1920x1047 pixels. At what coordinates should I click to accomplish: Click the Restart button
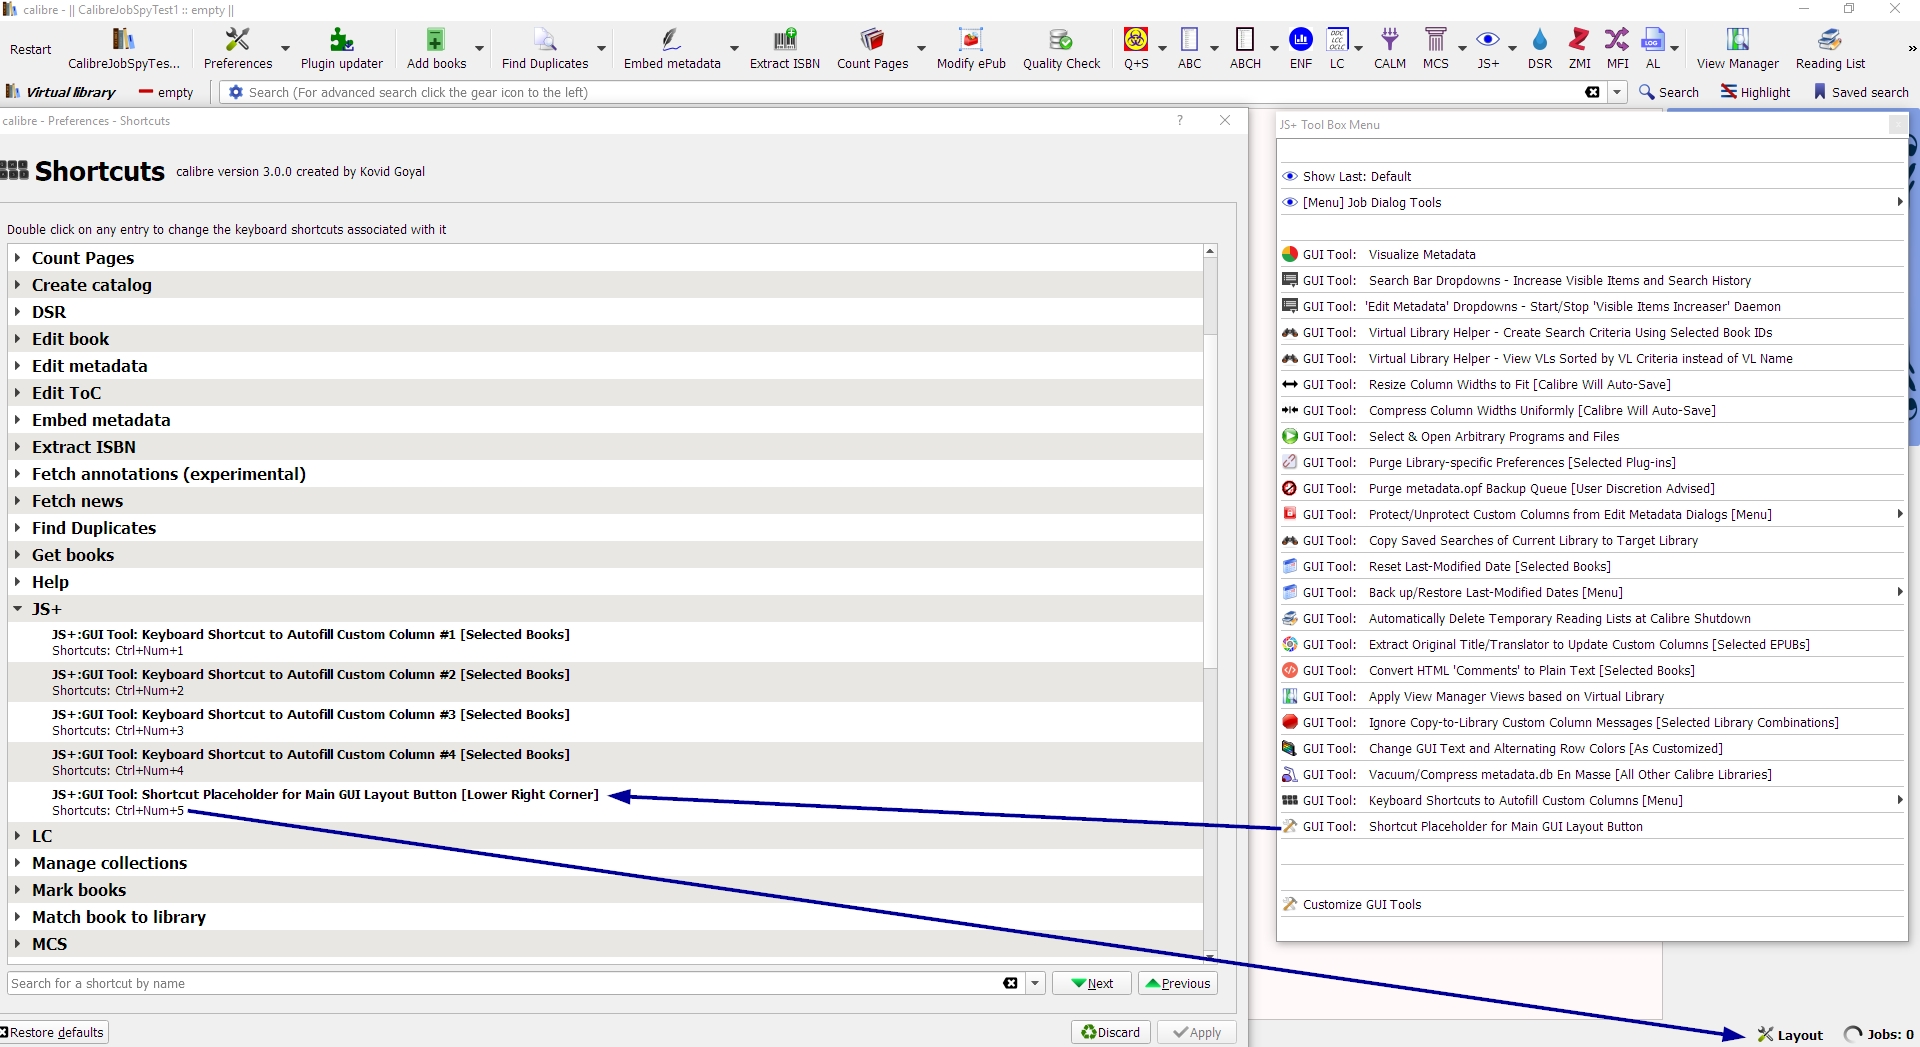(30, 49)
